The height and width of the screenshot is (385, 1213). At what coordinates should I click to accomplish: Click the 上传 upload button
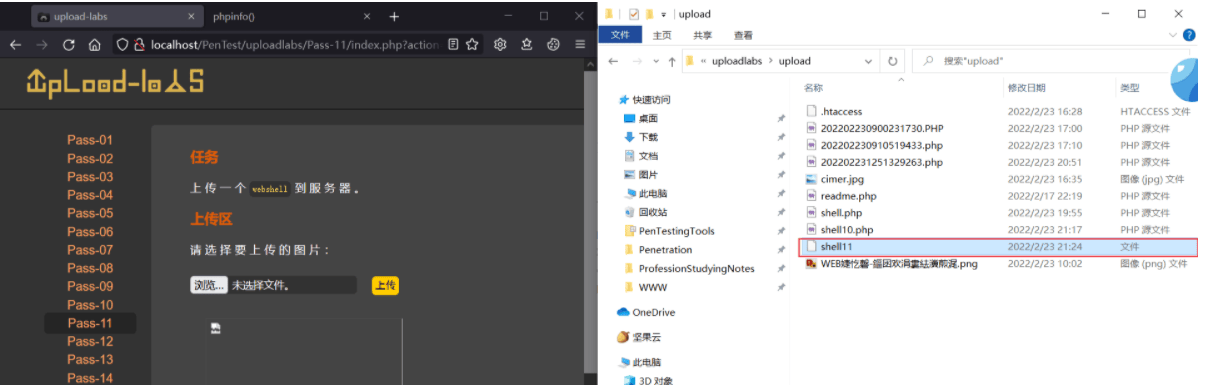click(x=385, y=286)
